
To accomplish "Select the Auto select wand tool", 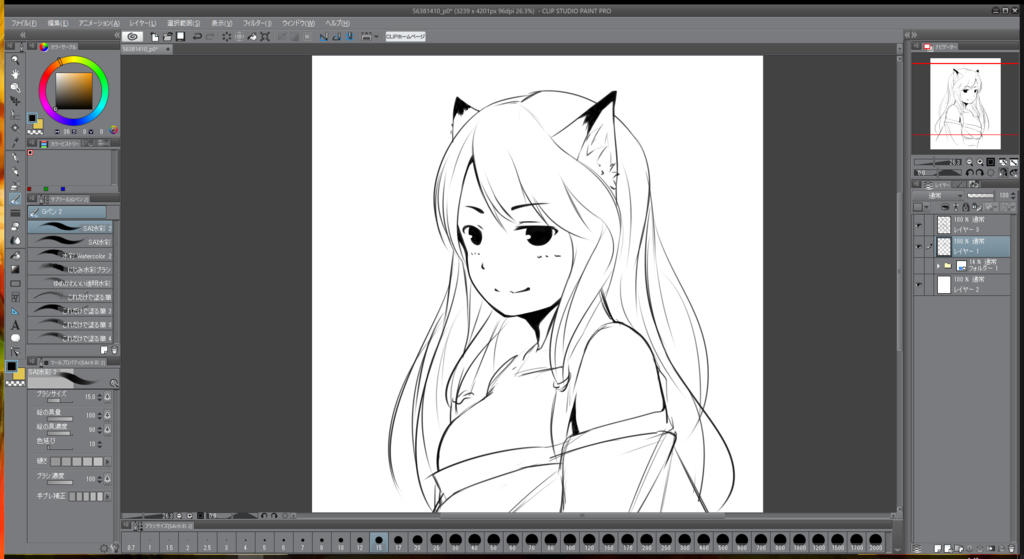I will click(15, 129).
